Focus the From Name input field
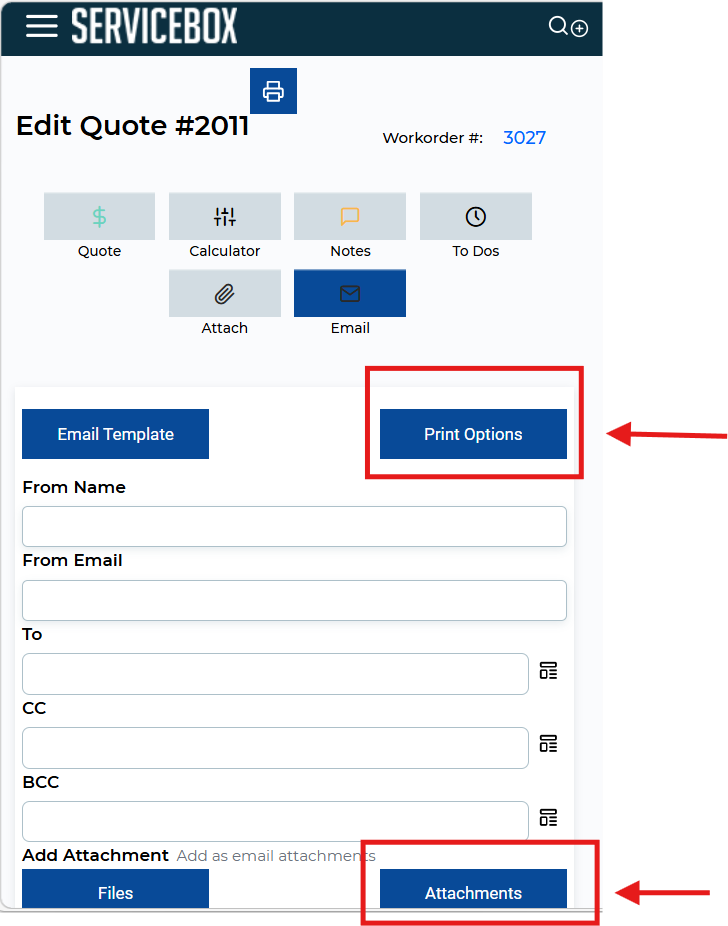The image size is (728, 926). (x=294, y=526)
